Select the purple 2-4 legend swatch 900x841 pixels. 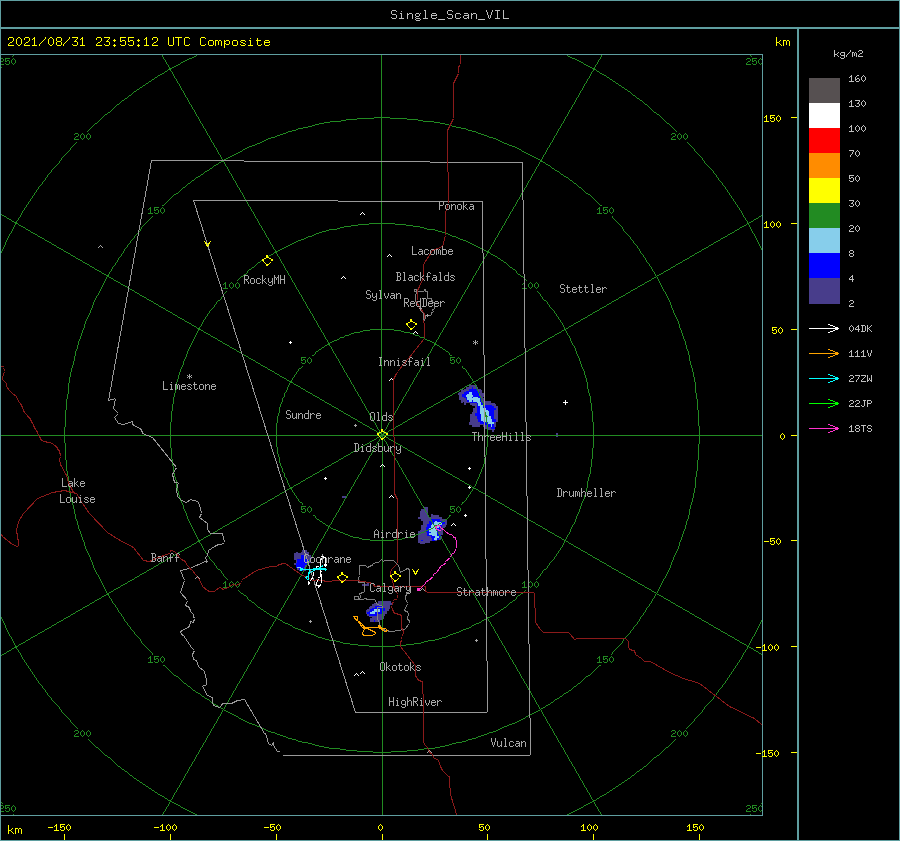(x=824, y=290)
